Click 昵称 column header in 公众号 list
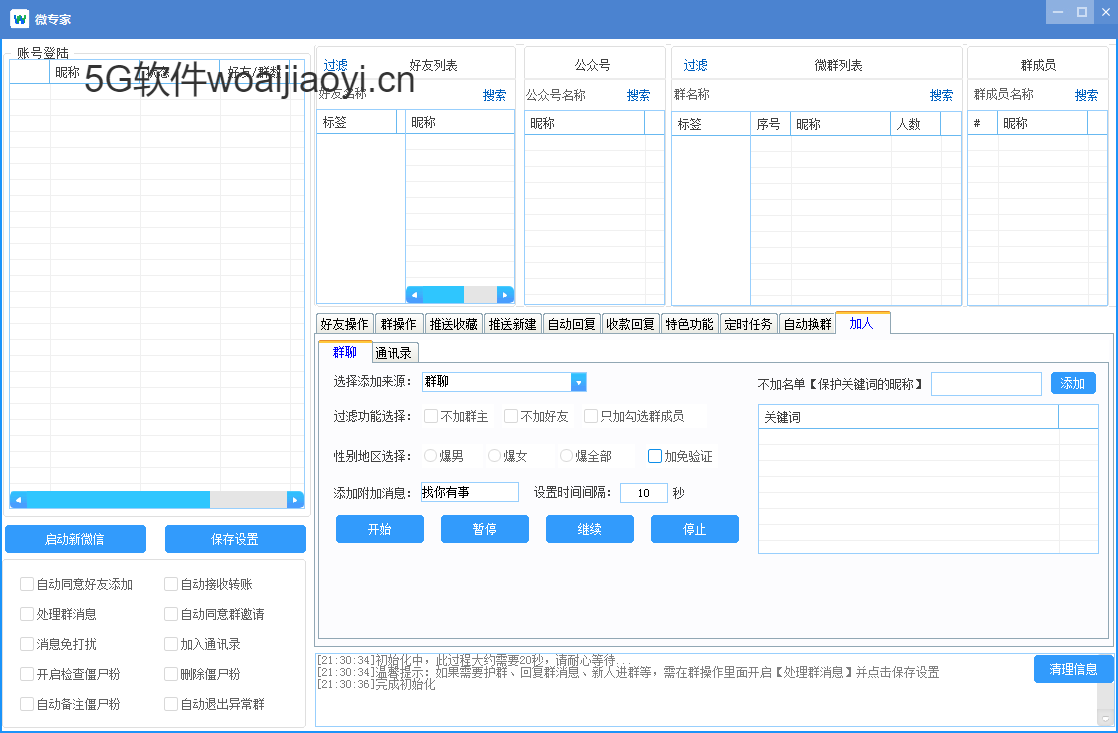1118x733 pixels. [585, 123]
